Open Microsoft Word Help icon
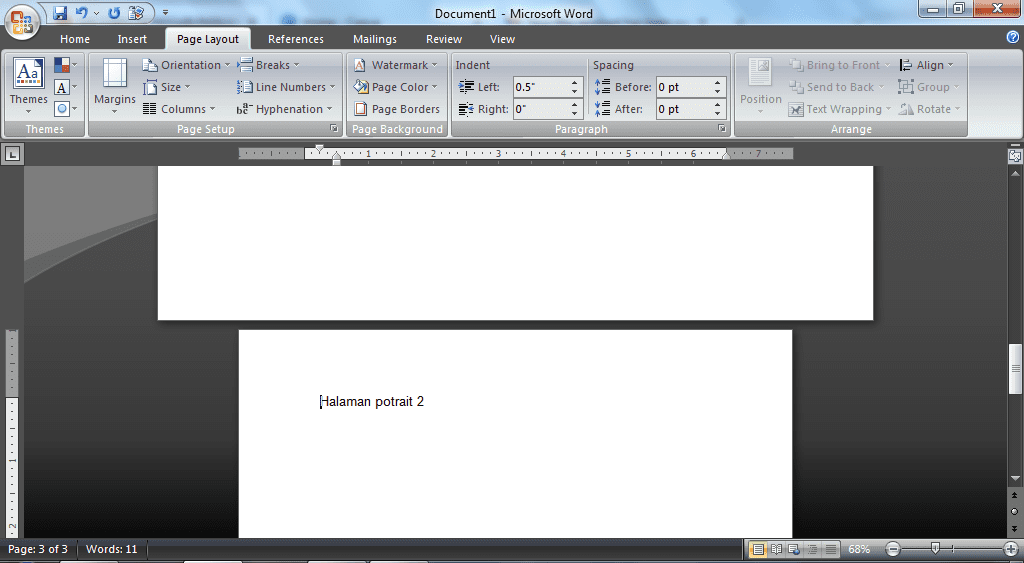This screenshot has height=563, width=1024. pos(1013,37)
